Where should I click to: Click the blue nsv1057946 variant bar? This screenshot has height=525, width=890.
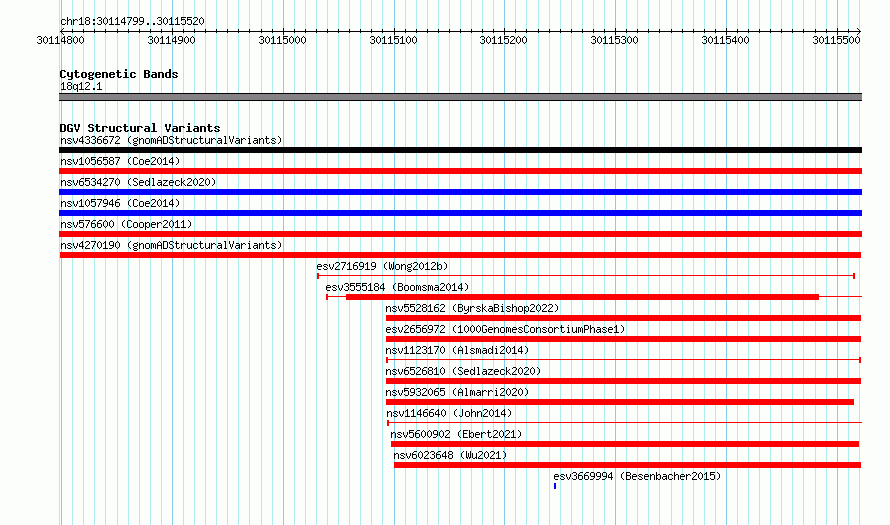coord(460,213)
